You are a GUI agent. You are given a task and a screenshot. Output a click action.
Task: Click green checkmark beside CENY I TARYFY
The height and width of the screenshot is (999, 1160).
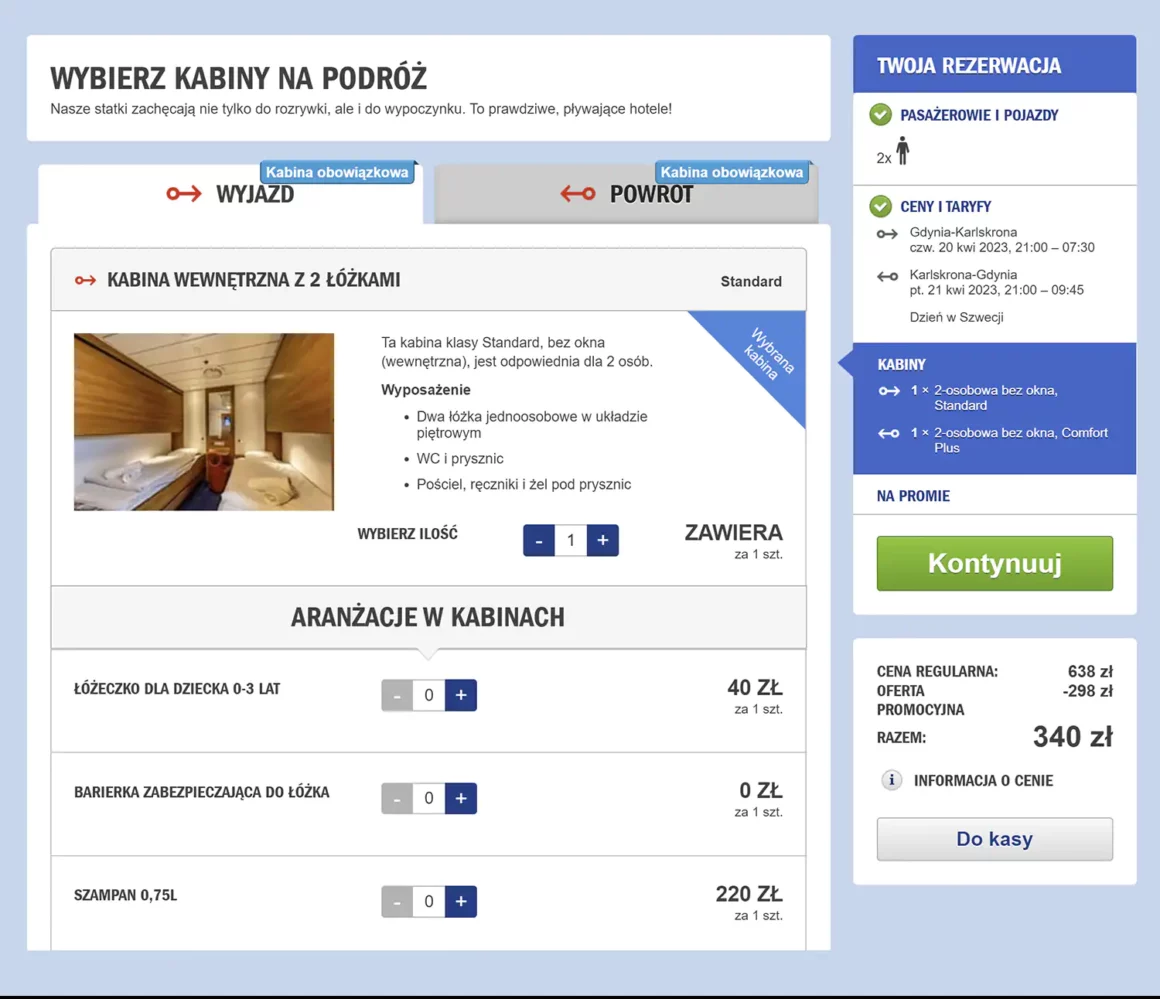[880, 206]
